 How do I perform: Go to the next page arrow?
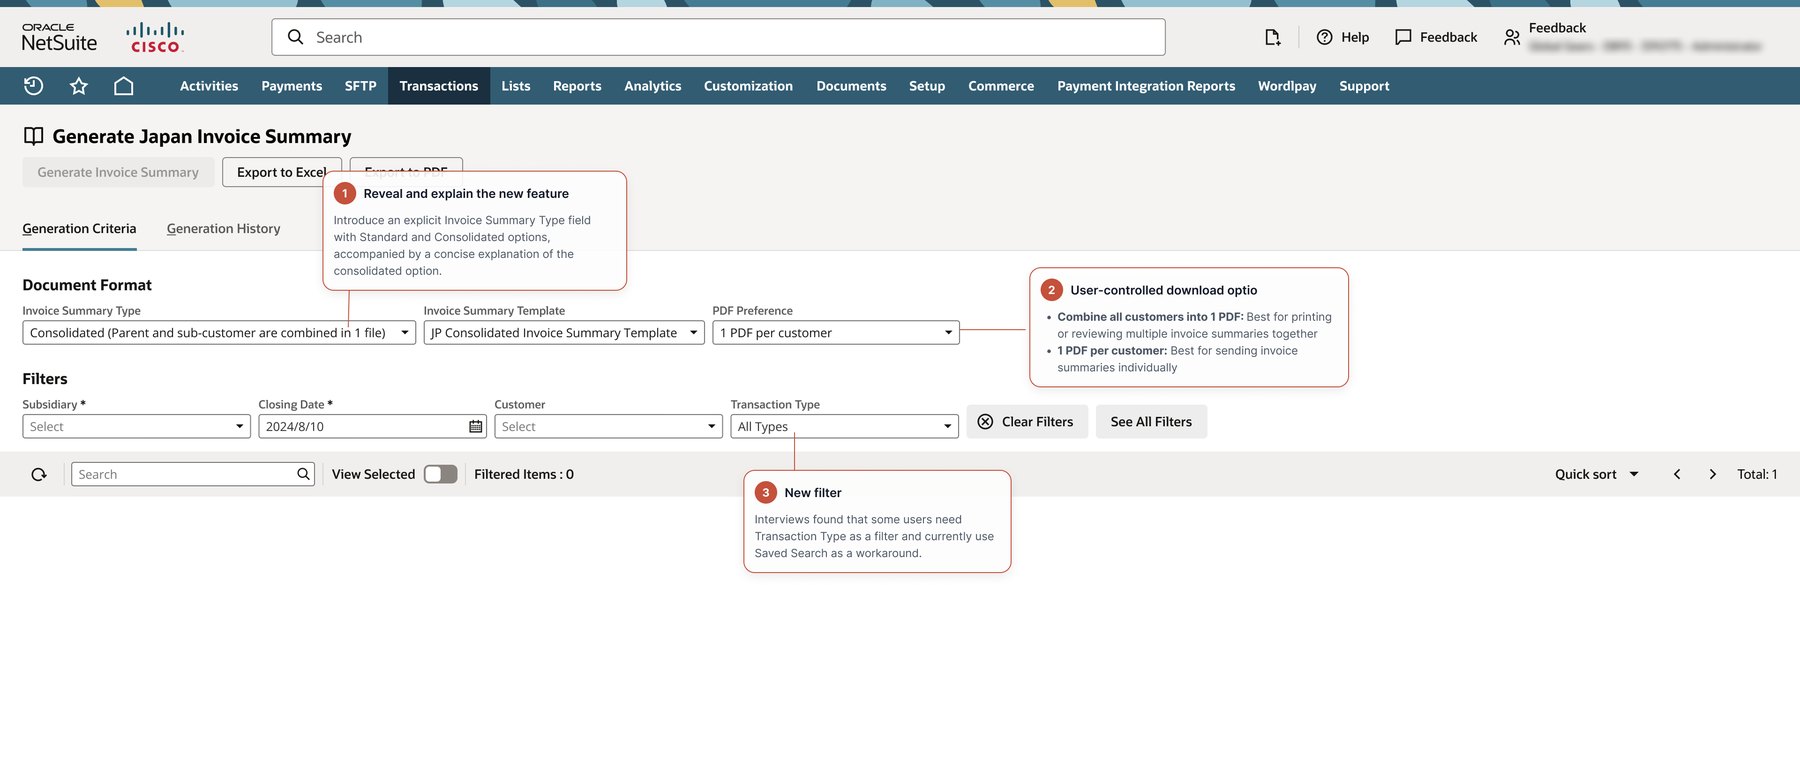[1712, 474]
